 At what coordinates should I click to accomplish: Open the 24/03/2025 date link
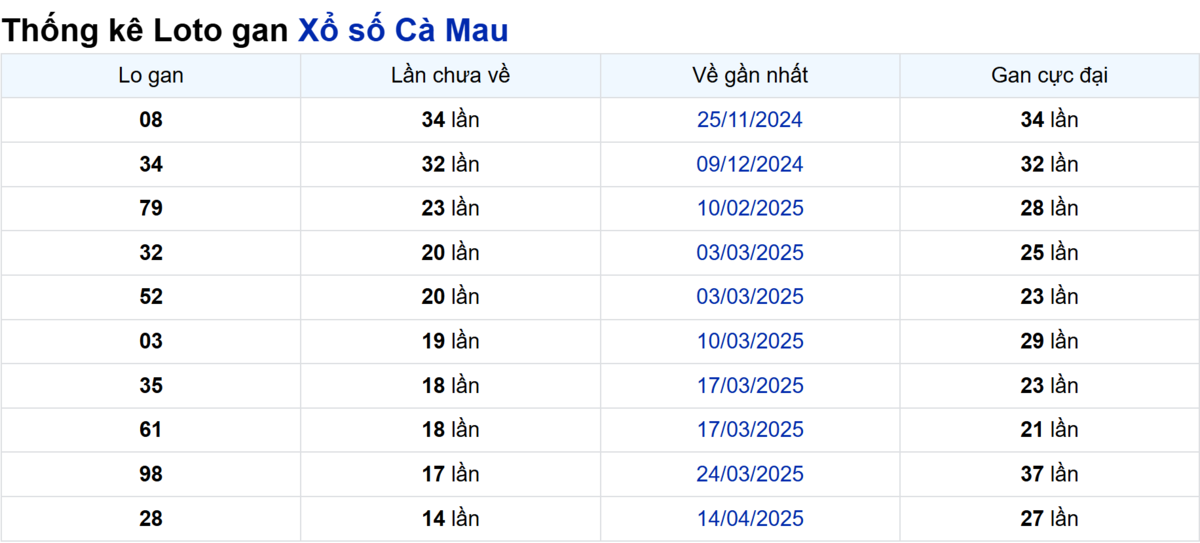click(750, 474)
